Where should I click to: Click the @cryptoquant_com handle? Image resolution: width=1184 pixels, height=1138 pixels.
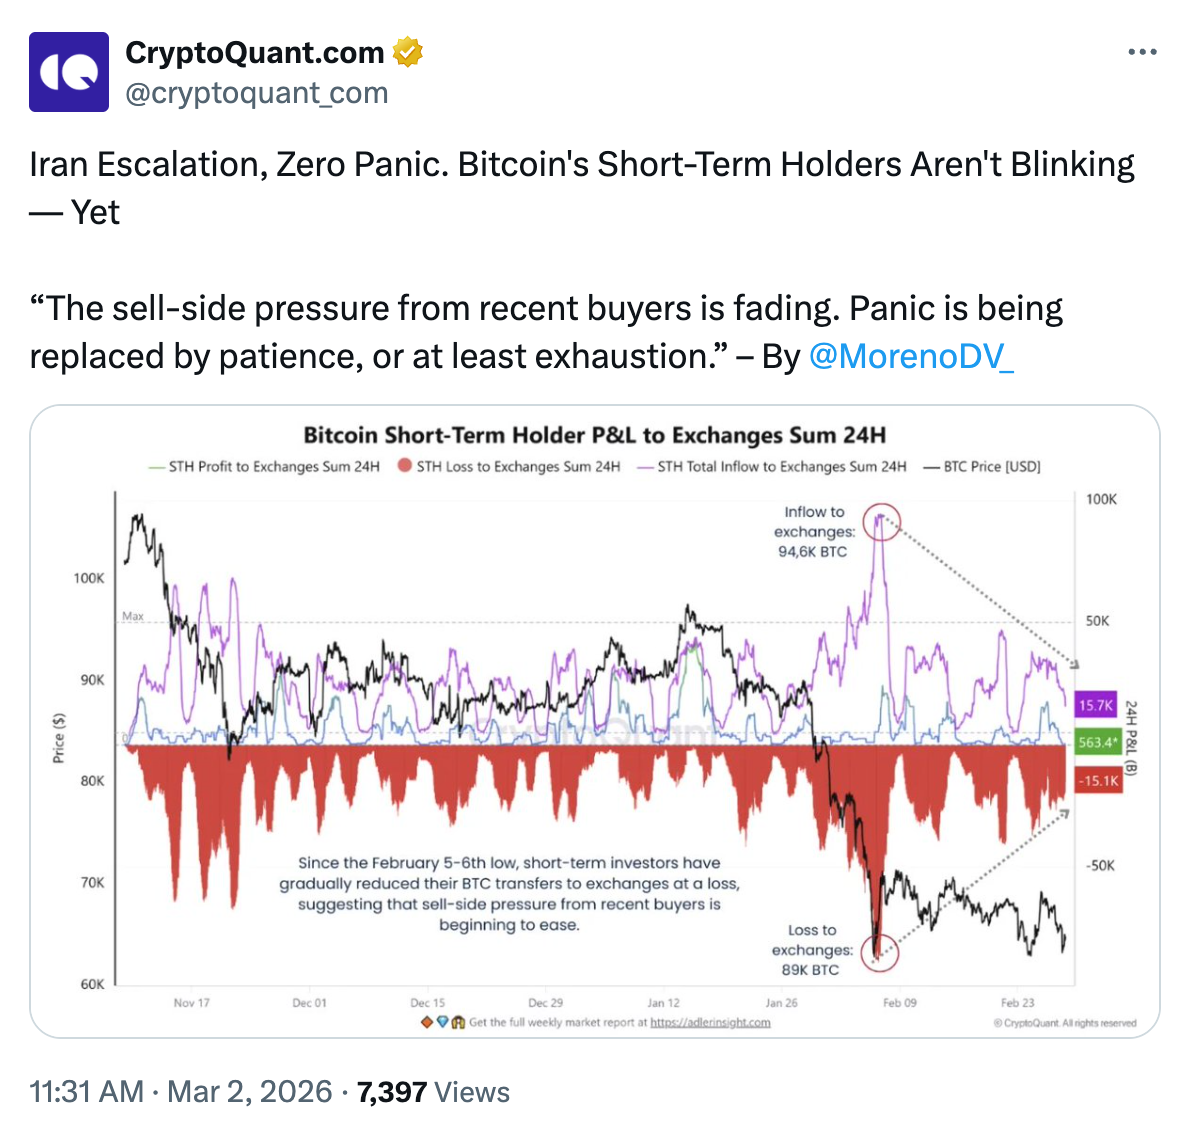tap(256, 93)
